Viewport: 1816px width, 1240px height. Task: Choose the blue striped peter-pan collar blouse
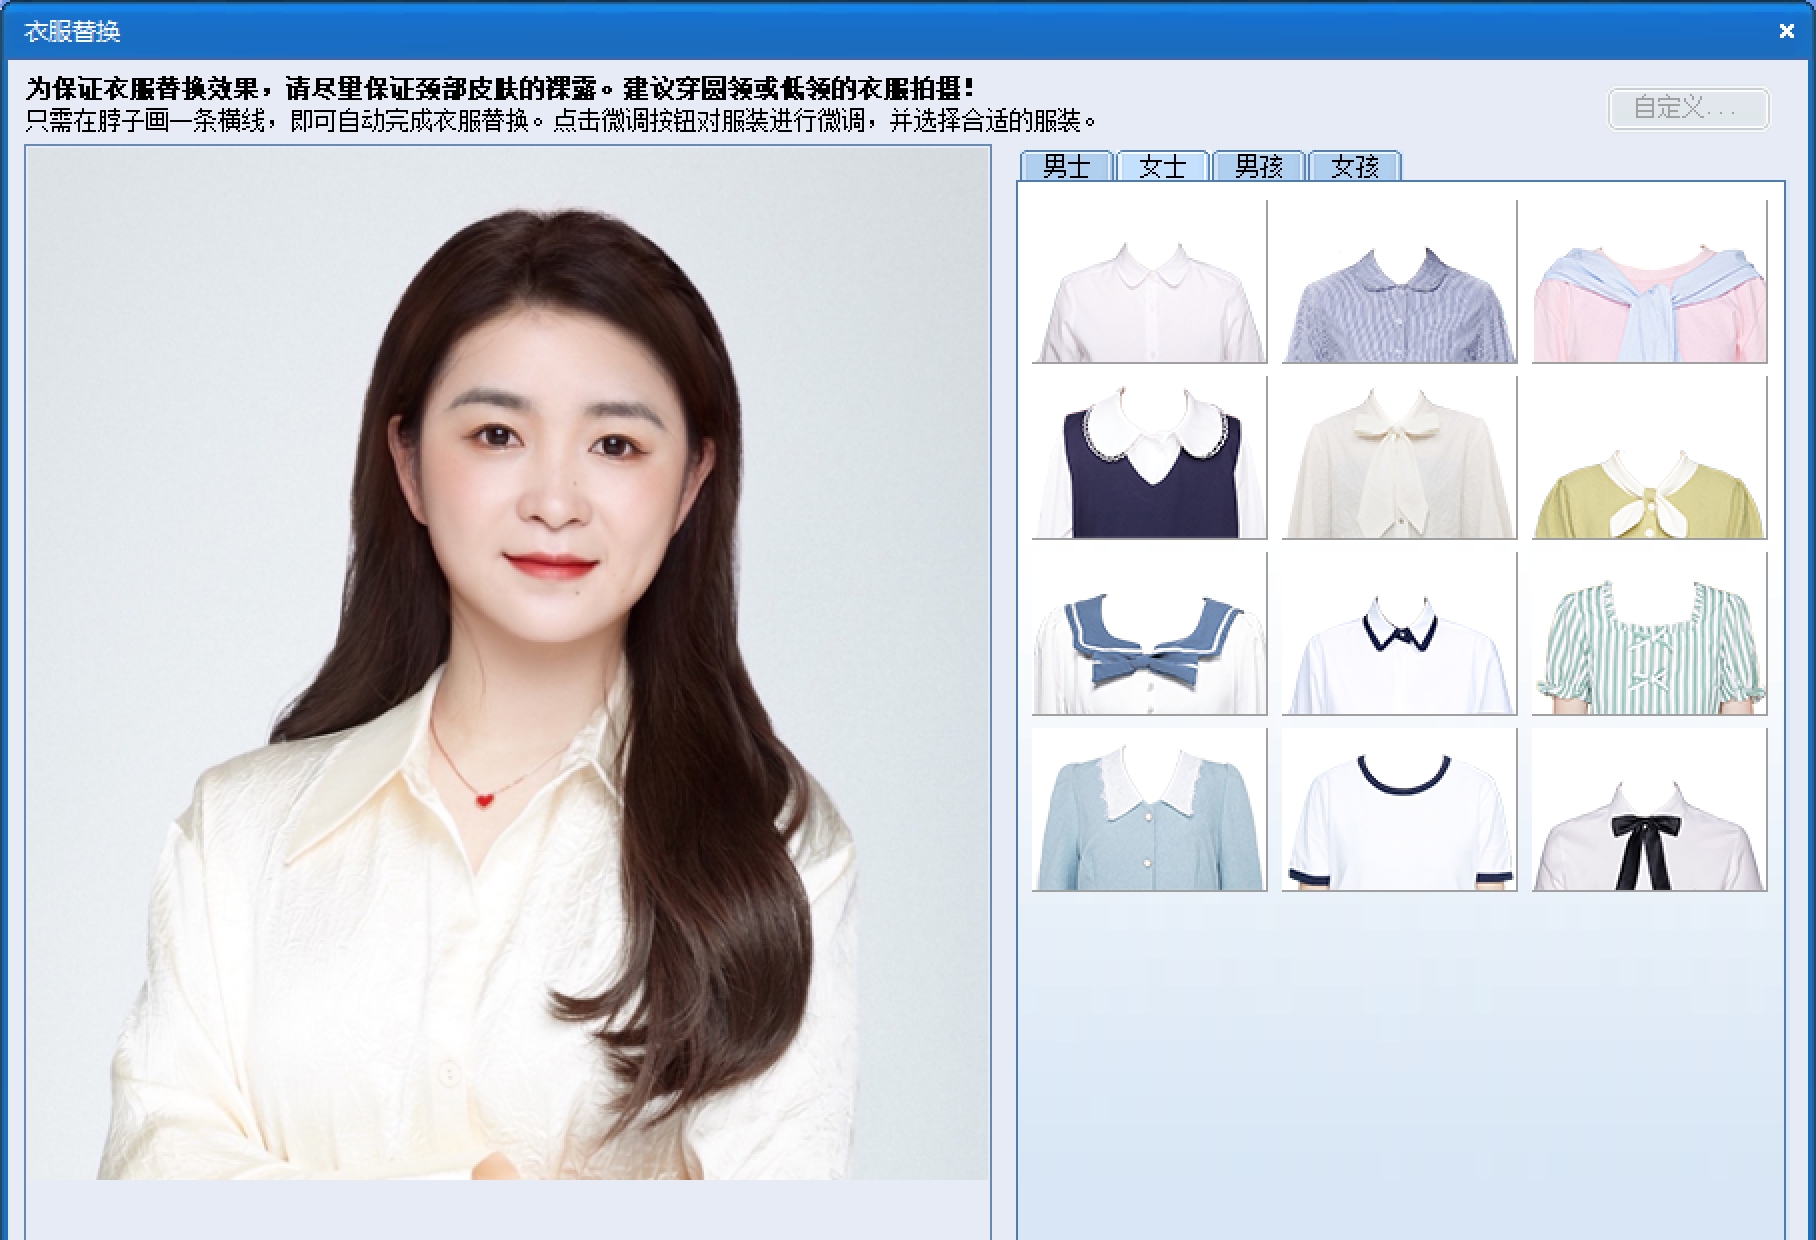point(1399,282)
